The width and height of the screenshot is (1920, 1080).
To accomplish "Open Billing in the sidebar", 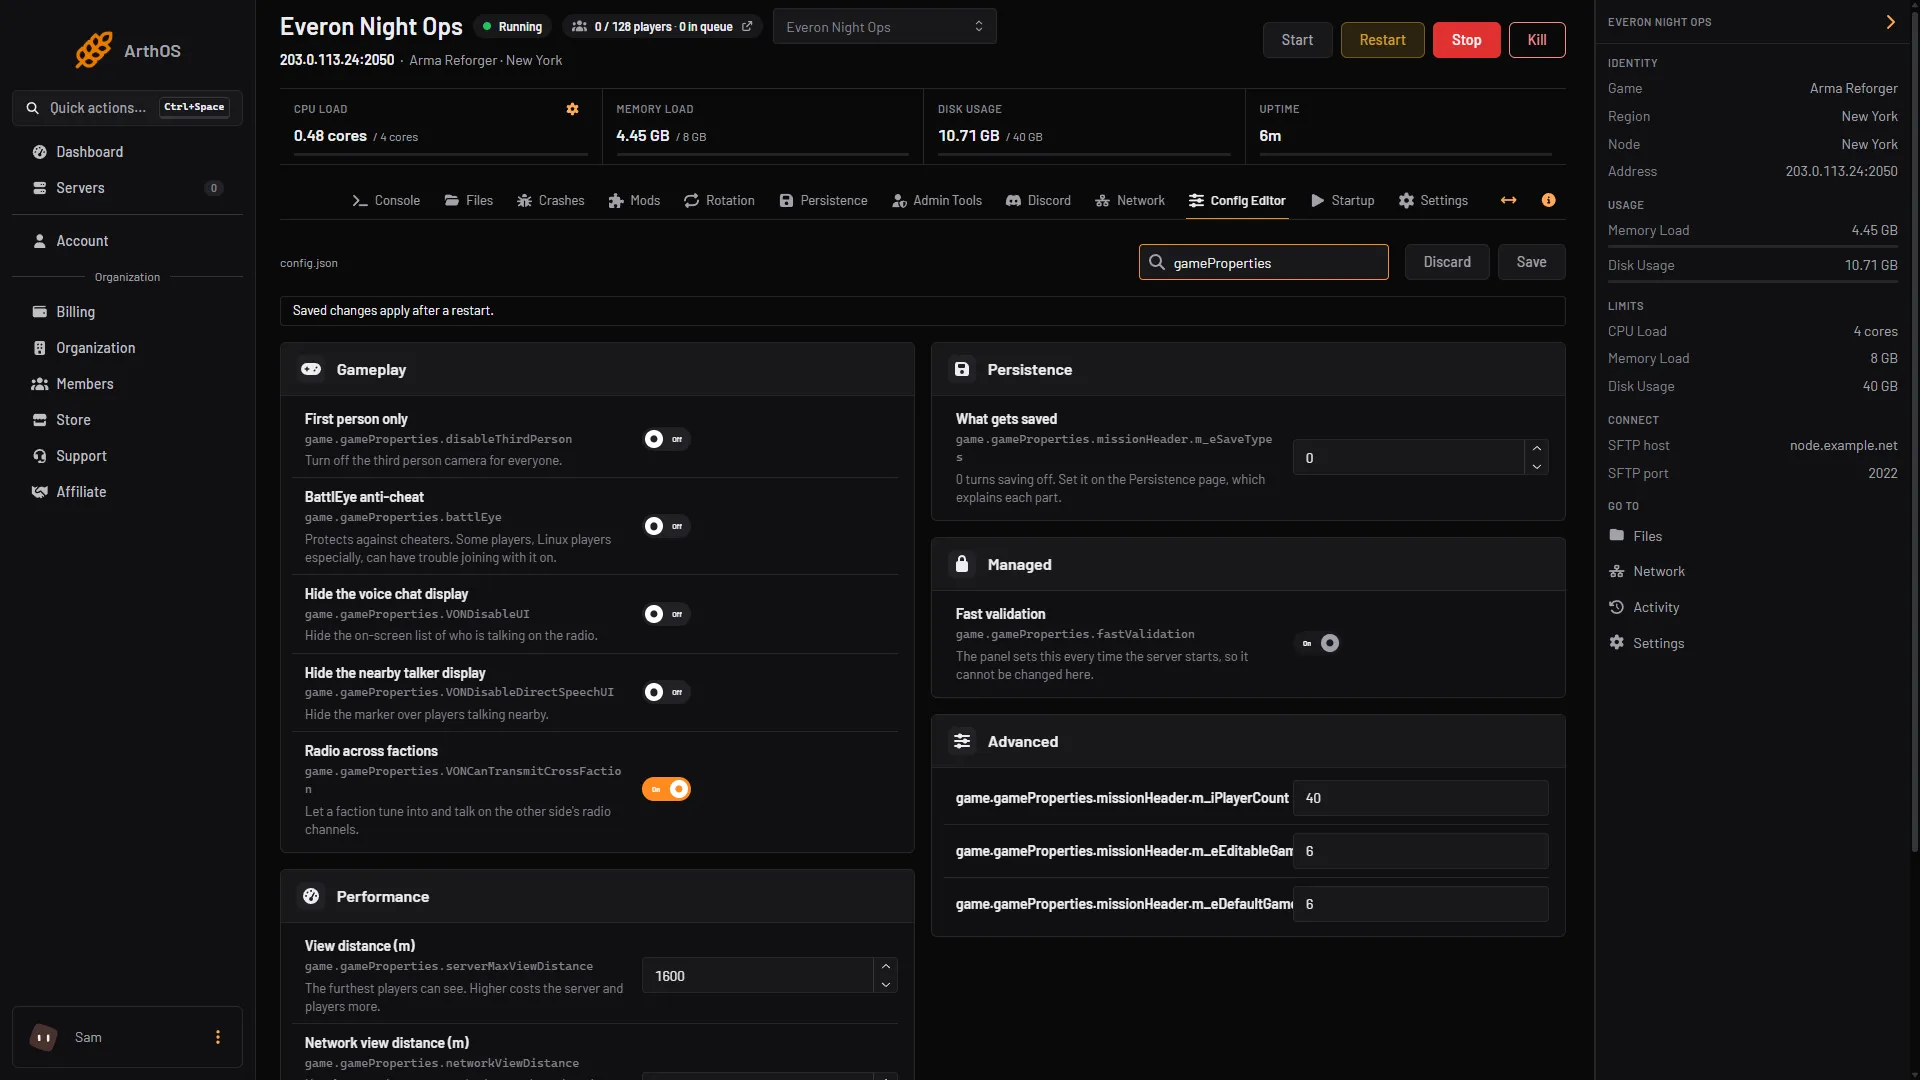I will coord(127,312).
